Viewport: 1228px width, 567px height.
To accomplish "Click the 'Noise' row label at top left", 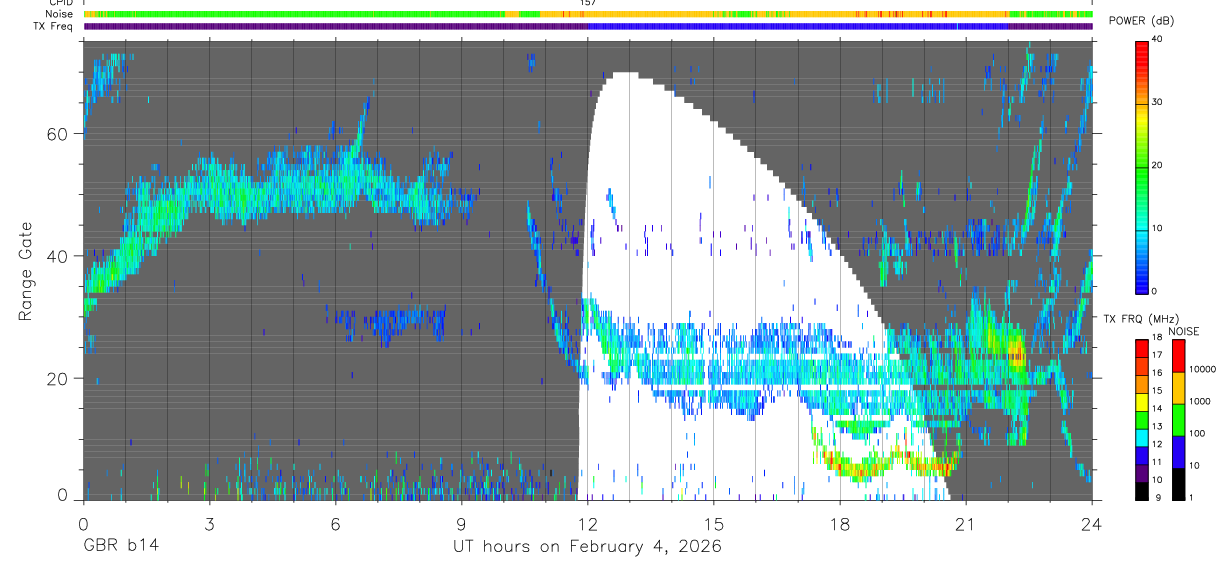I will tap(60, 14).
